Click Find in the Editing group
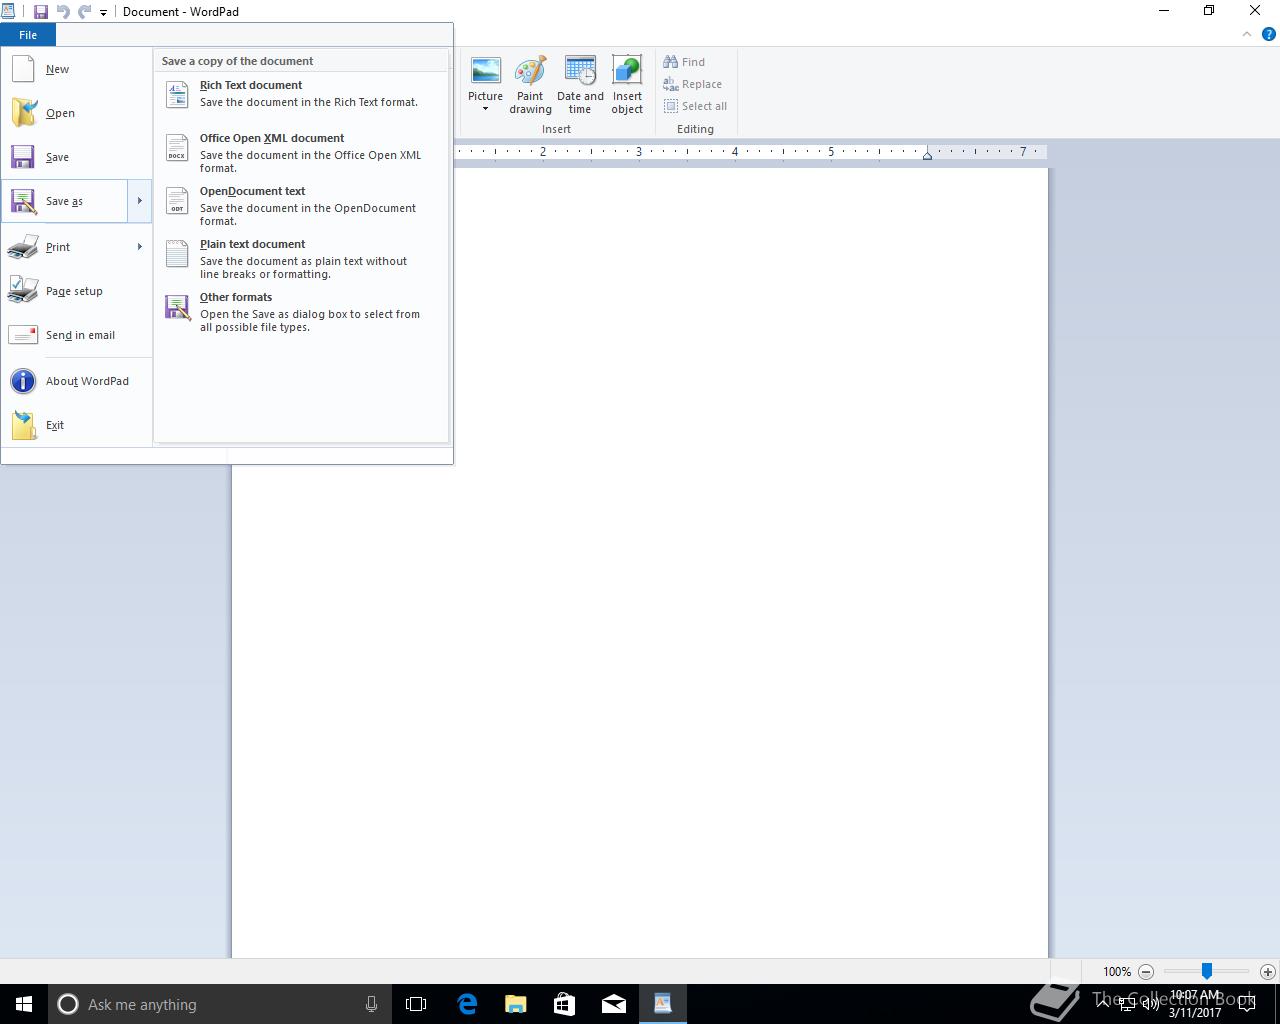The width and height of the screenshot is (1280, 1024). click(x=684, y=62)
